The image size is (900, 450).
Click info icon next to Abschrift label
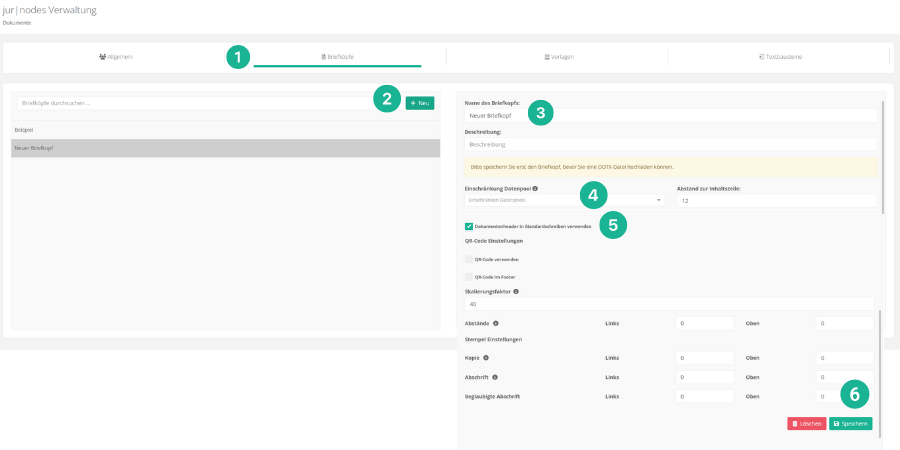[495, 377]
